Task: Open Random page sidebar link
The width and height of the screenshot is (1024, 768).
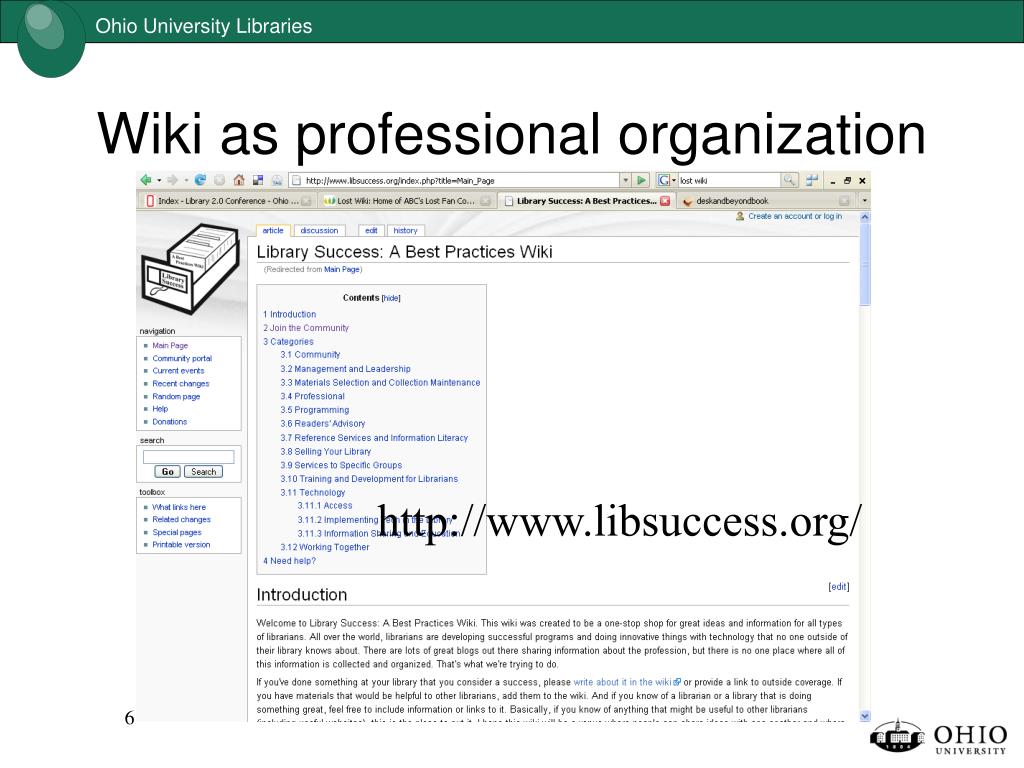Action: click(176, 396)
